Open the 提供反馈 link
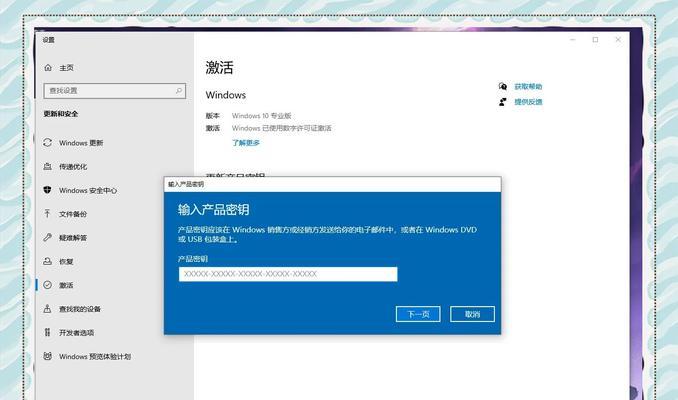The height and width of the screenshot is (400, 678). pos(528,102)
